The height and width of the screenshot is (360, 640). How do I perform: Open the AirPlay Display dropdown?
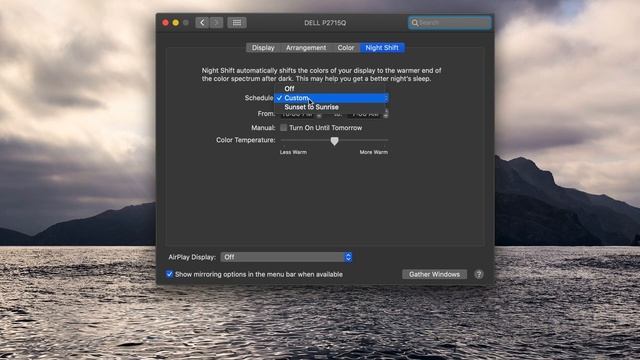[x=286, y=257]
